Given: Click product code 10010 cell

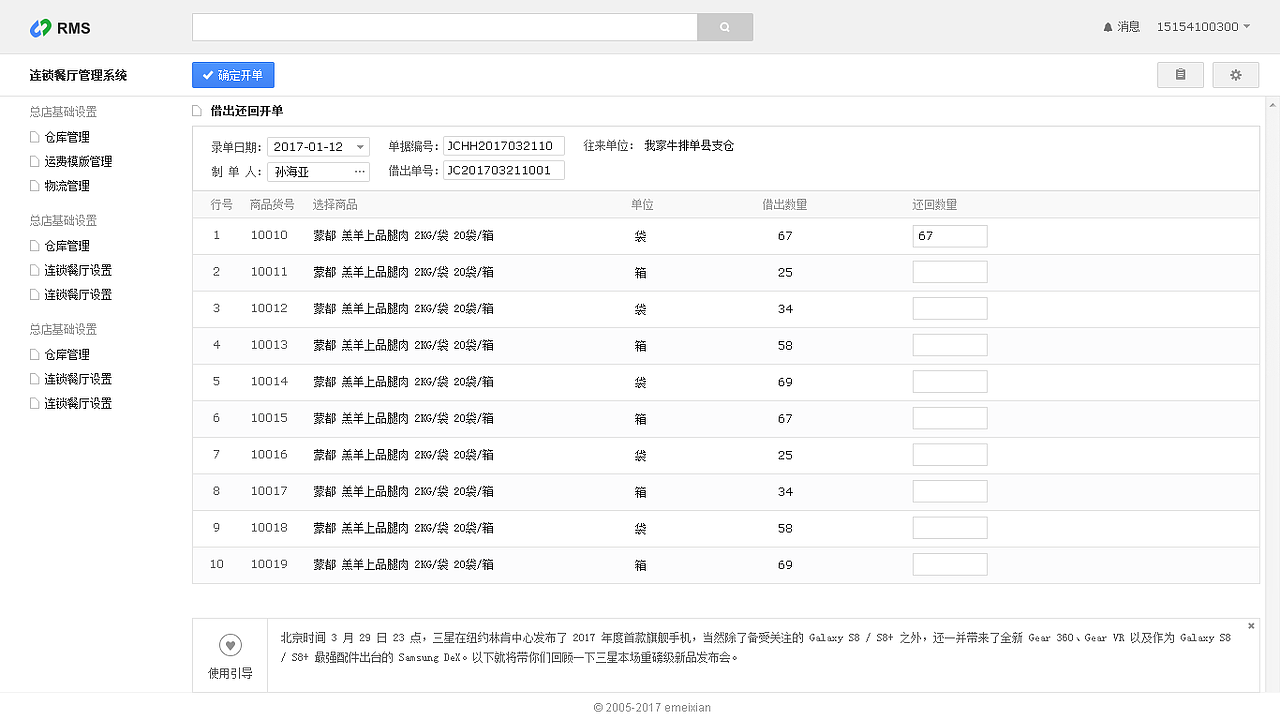Looking at the screenshot, I should pos(269,236).
